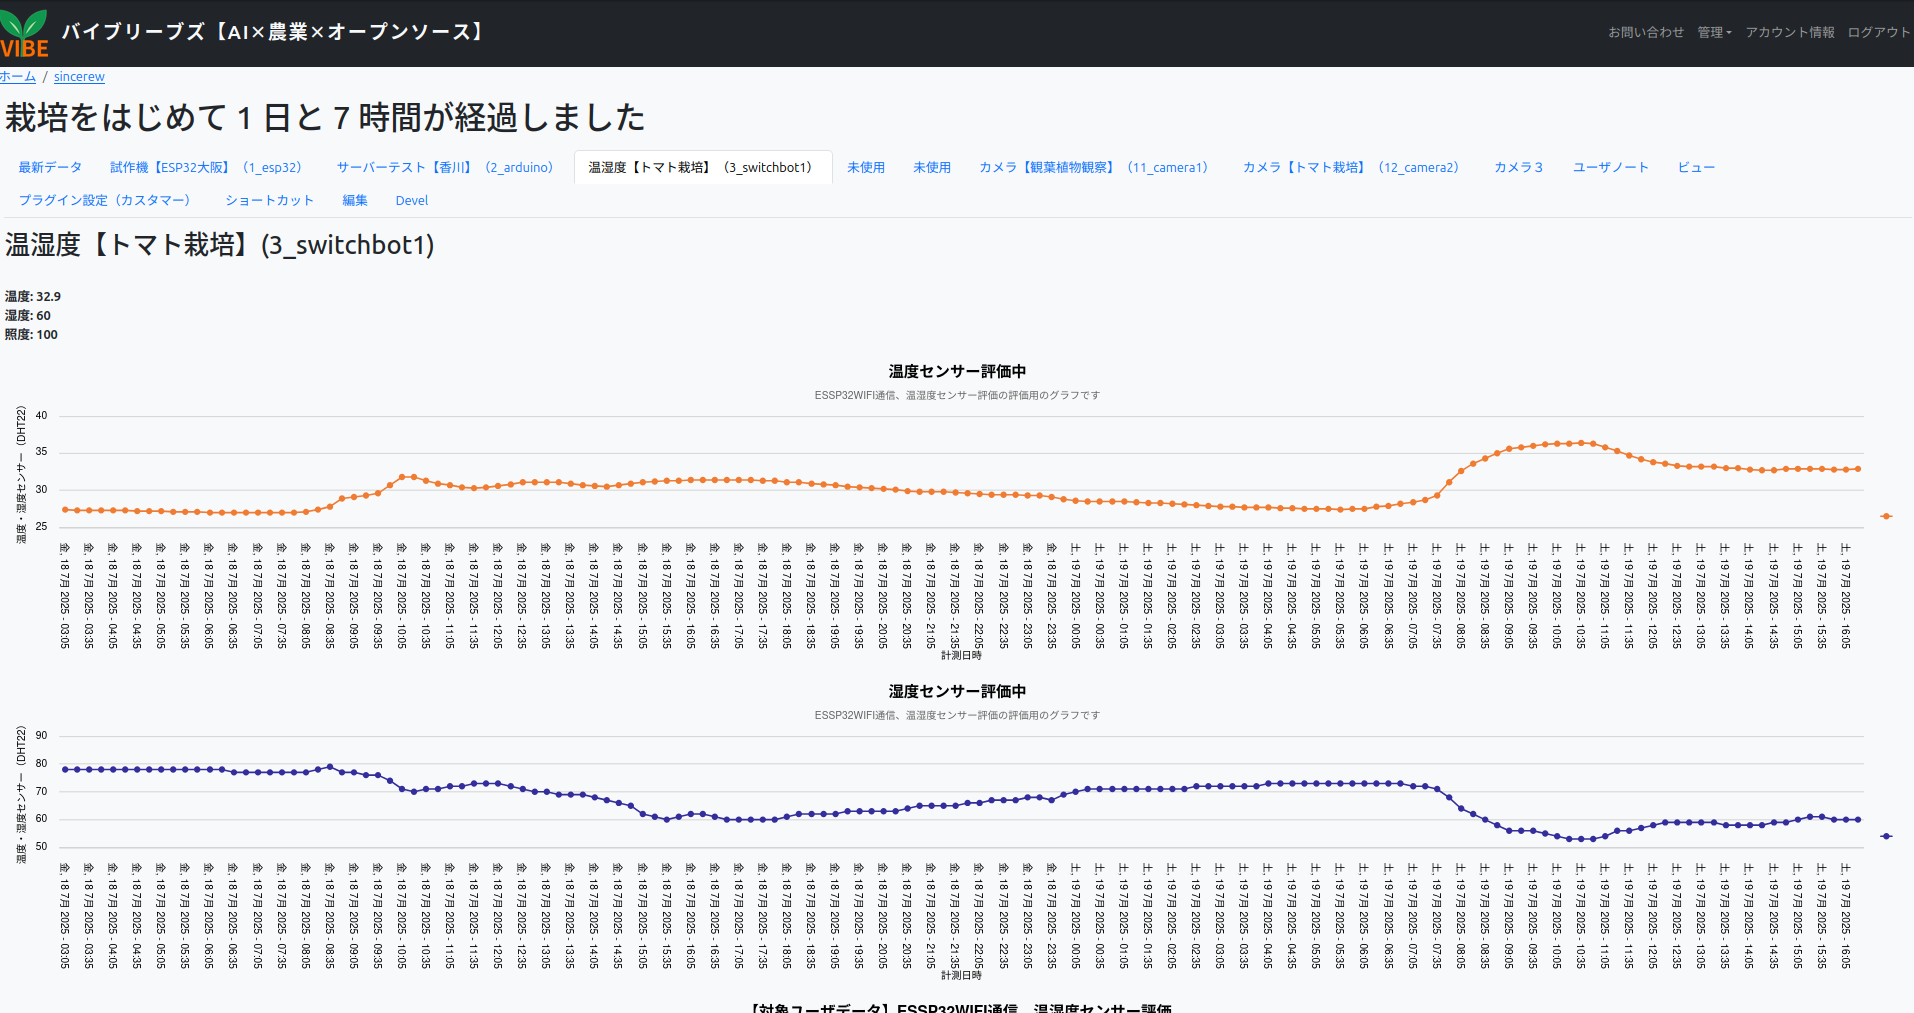The width and height of the screenshot is (1914, 1013).
Task: Select the 温湿度【トマト栽培】(3_switchbot1) tab
Action: coord(702,167)
